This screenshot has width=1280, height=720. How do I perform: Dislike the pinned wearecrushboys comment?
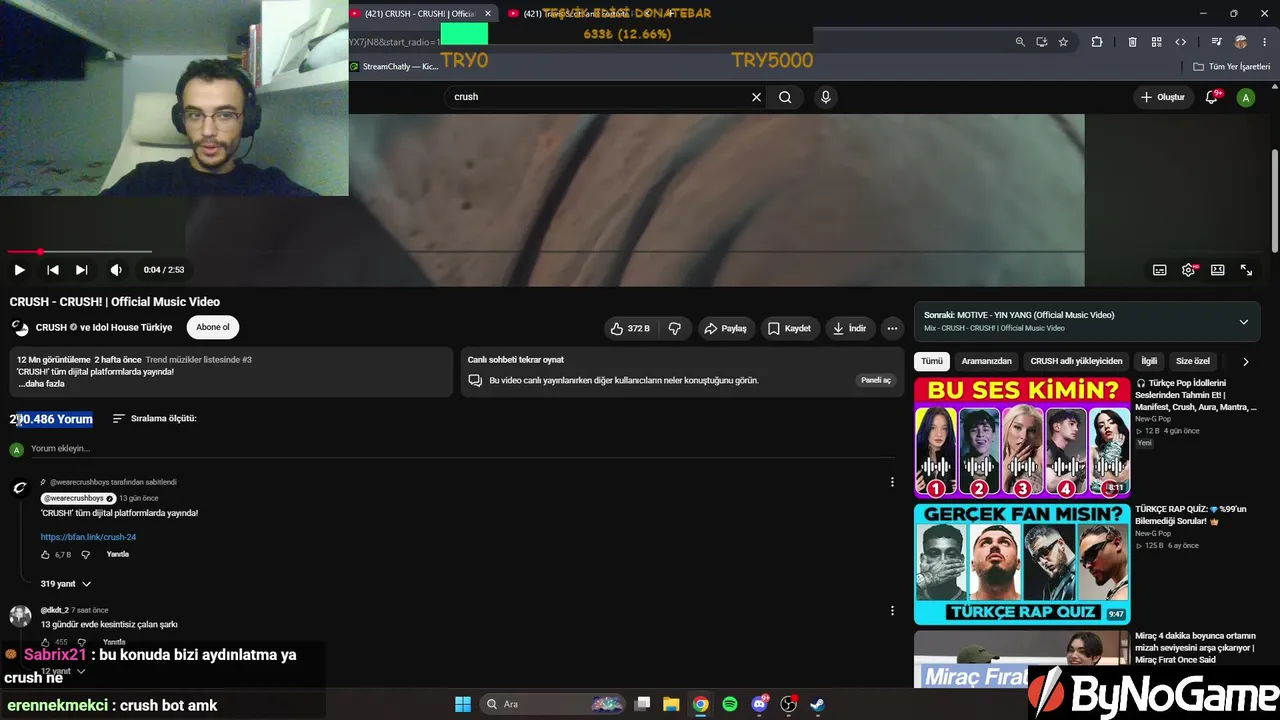tap(85, 555)
